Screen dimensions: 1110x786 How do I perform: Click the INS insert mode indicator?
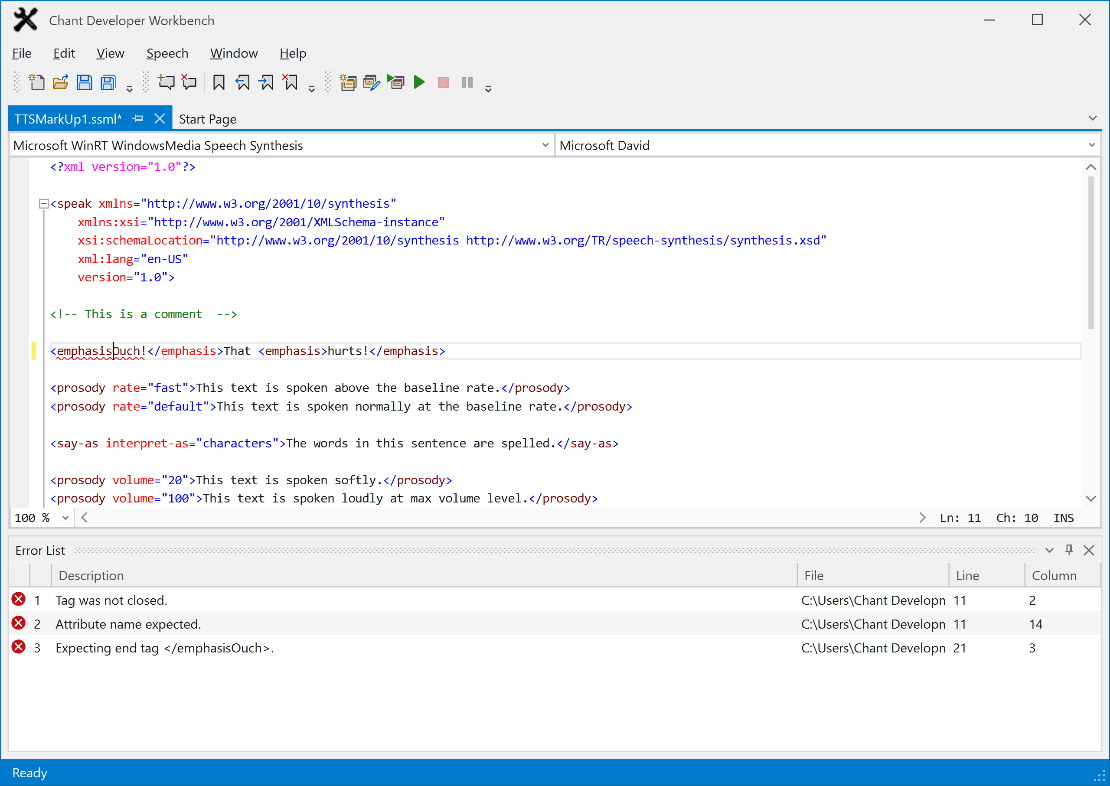pyautogui.click(x=1063, y=518)
